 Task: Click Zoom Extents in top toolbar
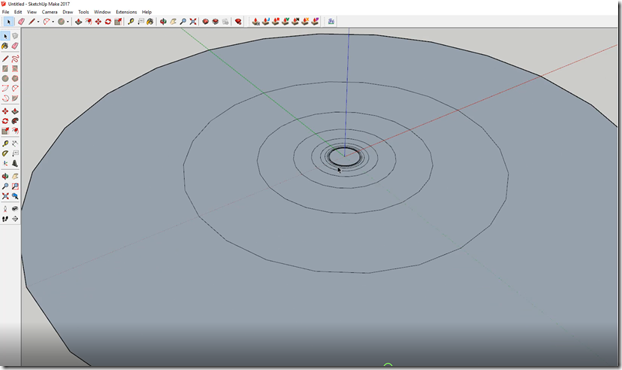click(193, 21)
